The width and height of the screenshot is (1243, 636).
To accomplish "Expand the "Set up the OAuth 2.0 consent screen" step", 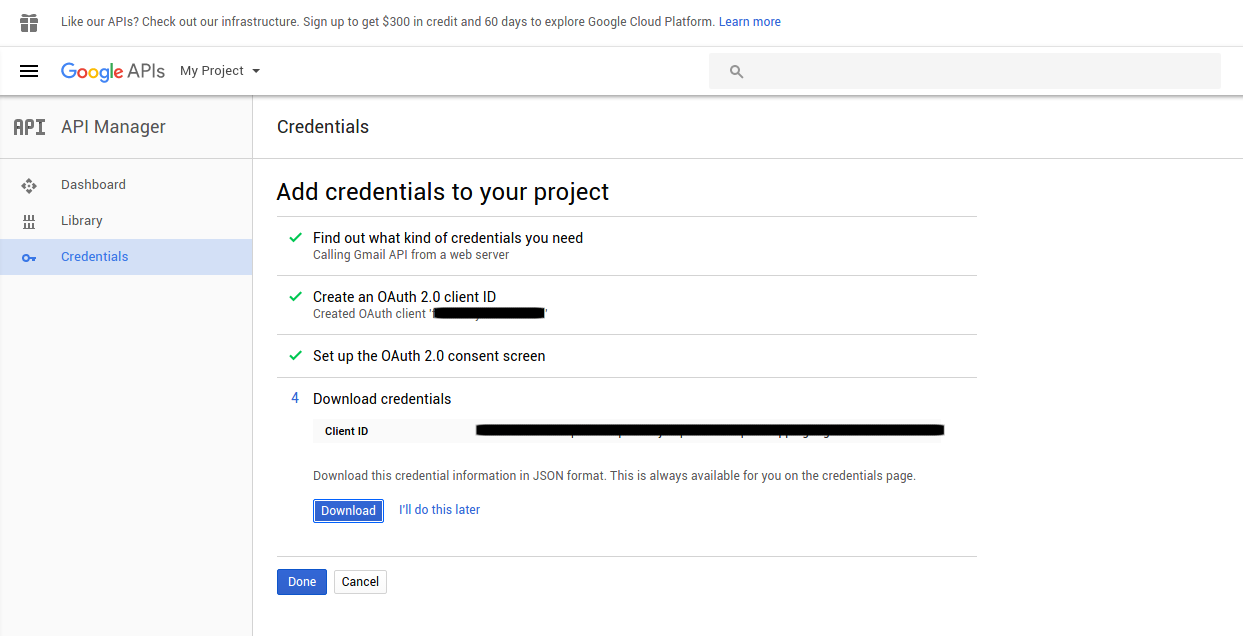I will point(429,356).
